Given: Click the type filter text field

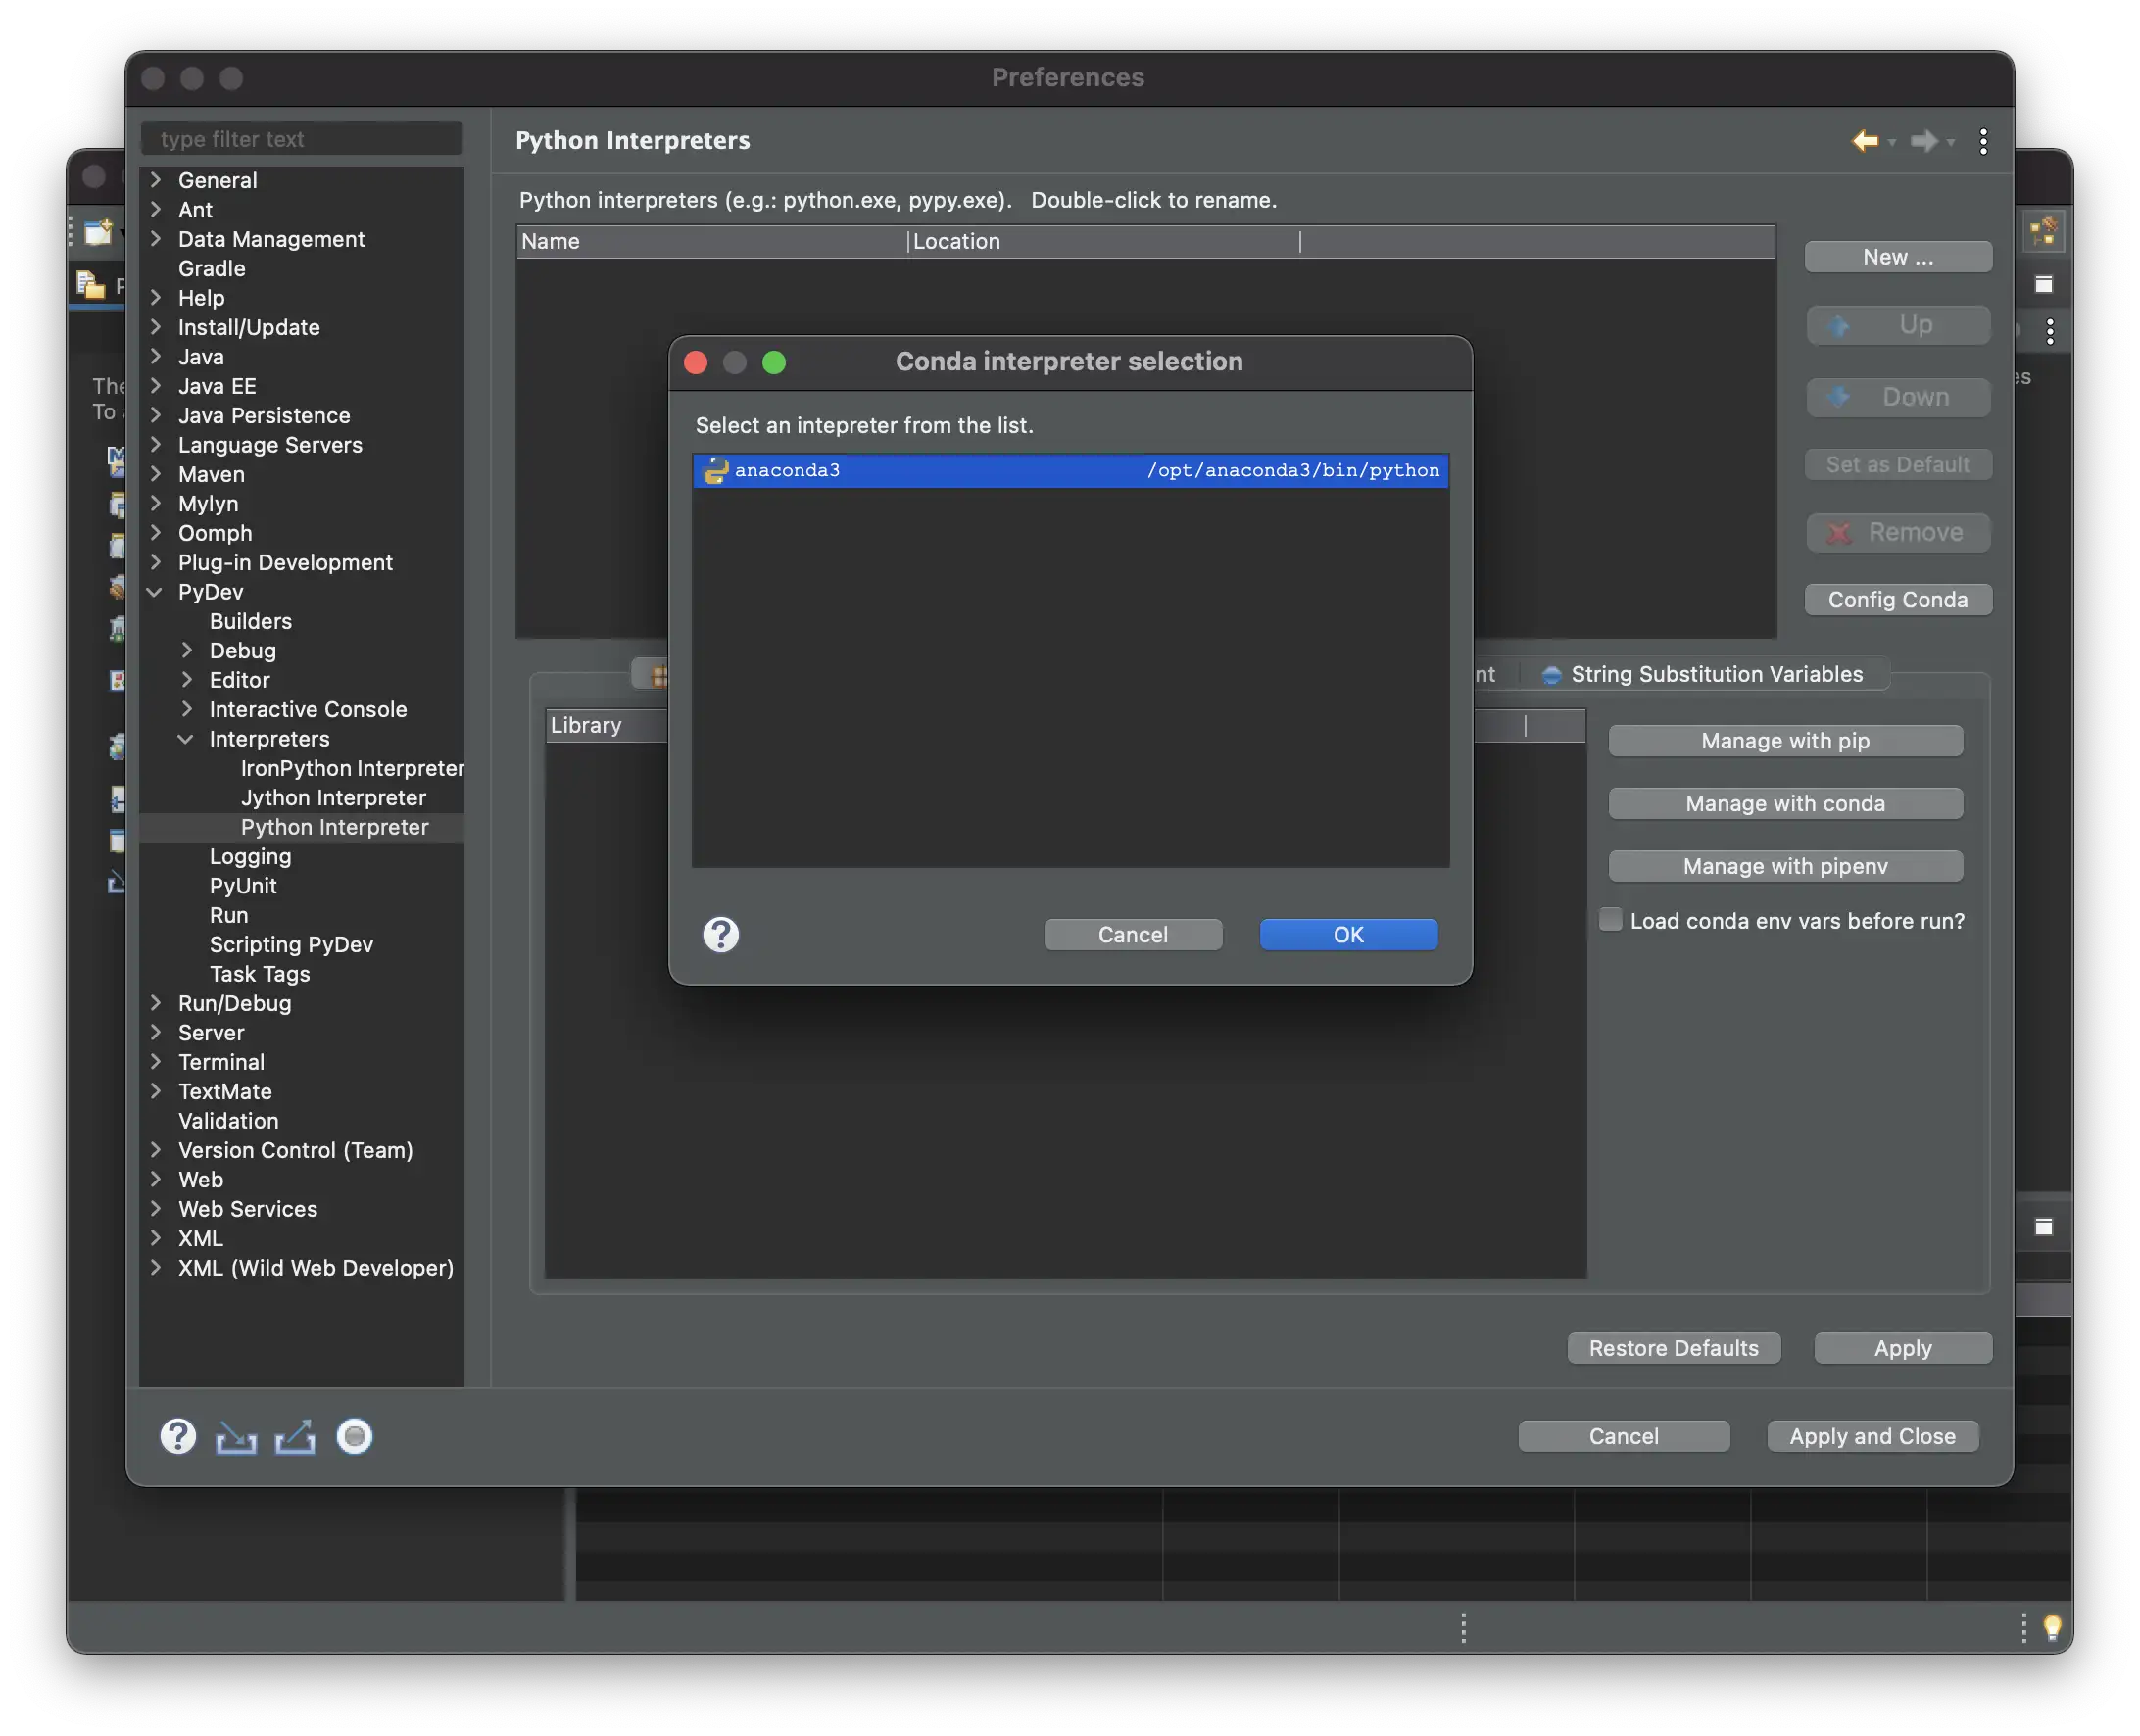Looking at the screenshot, I should pyautogui.click(x=302, y=139).
